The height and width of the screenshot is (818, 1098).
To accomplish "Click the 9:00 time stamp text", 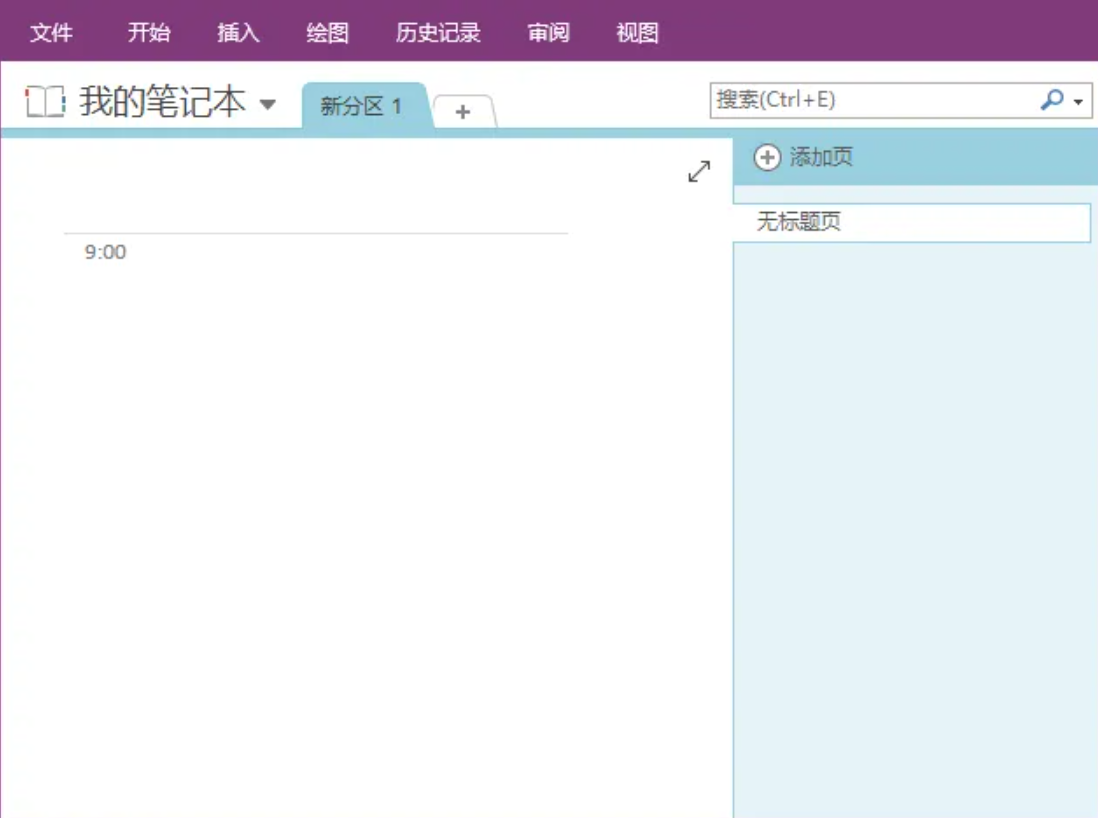I will click(106, 252).
